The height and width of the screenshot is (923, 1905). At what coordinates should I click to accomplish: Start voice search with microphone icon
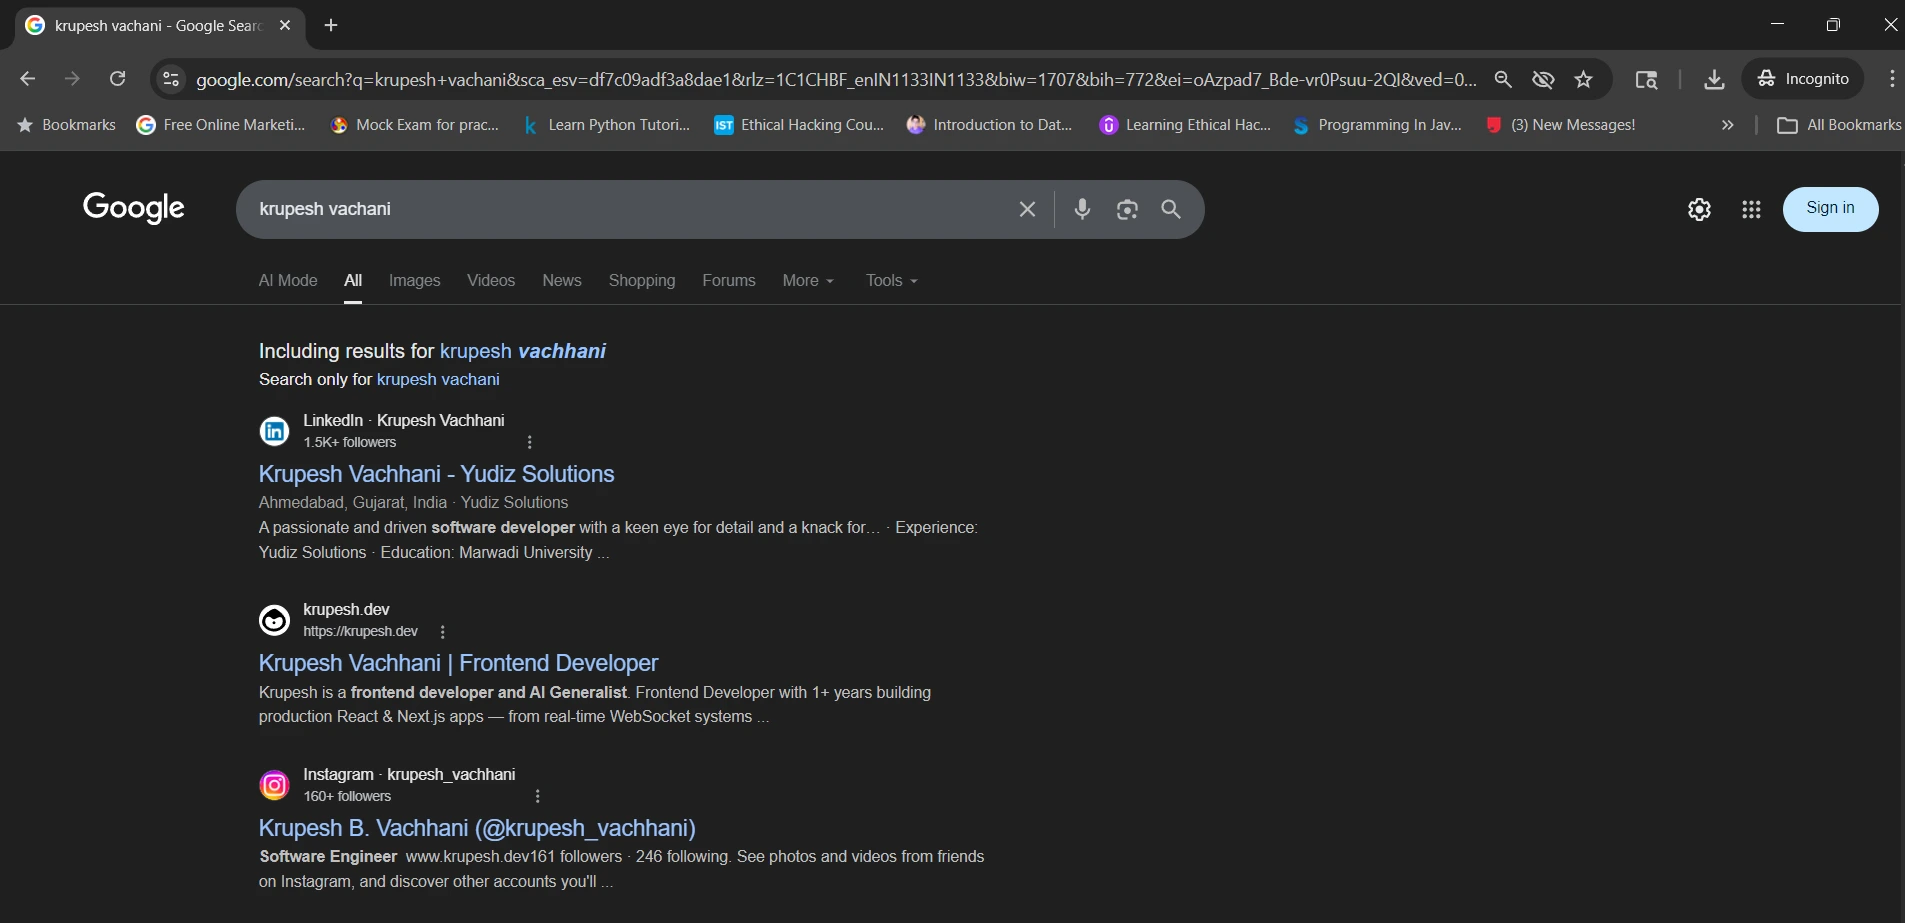pyautogui.click(x=1082, y=209)
